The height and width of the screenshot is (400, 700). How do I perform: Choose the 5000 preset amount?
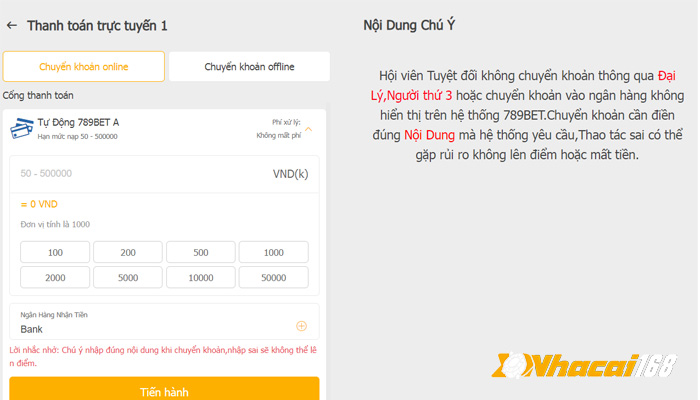tap(128, 278)
